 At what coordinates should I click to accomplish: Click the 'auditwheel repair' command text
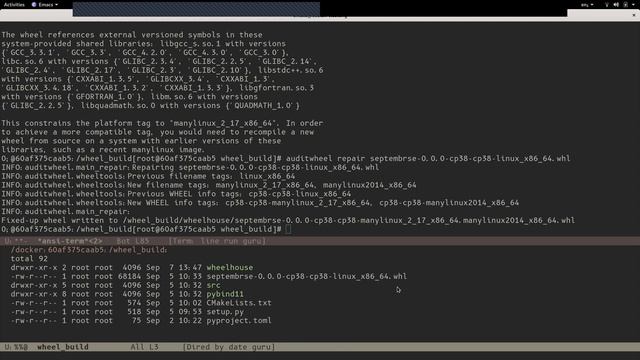[325, 158]
